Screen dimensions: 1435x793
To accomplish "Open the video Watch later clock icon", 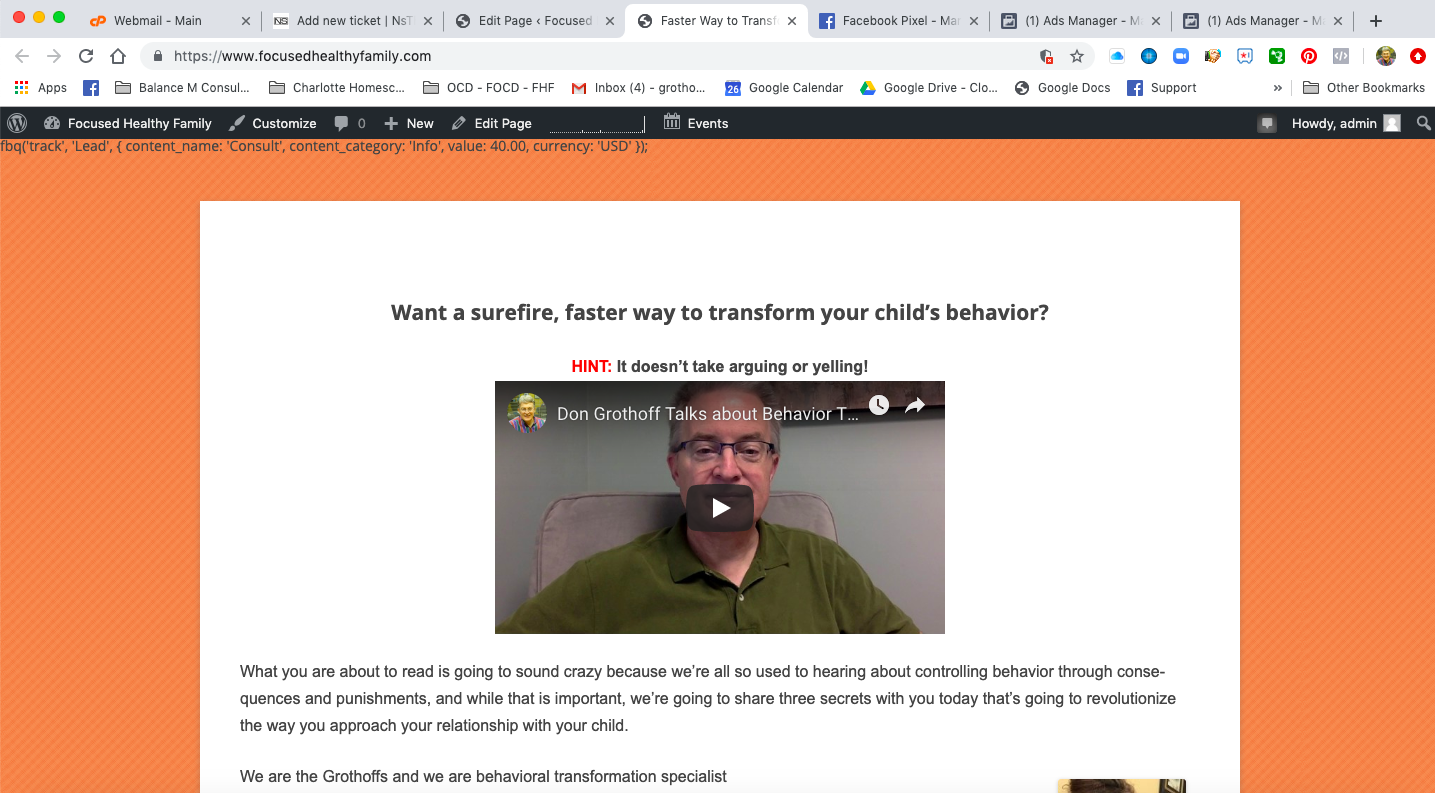I will (878, 405).
